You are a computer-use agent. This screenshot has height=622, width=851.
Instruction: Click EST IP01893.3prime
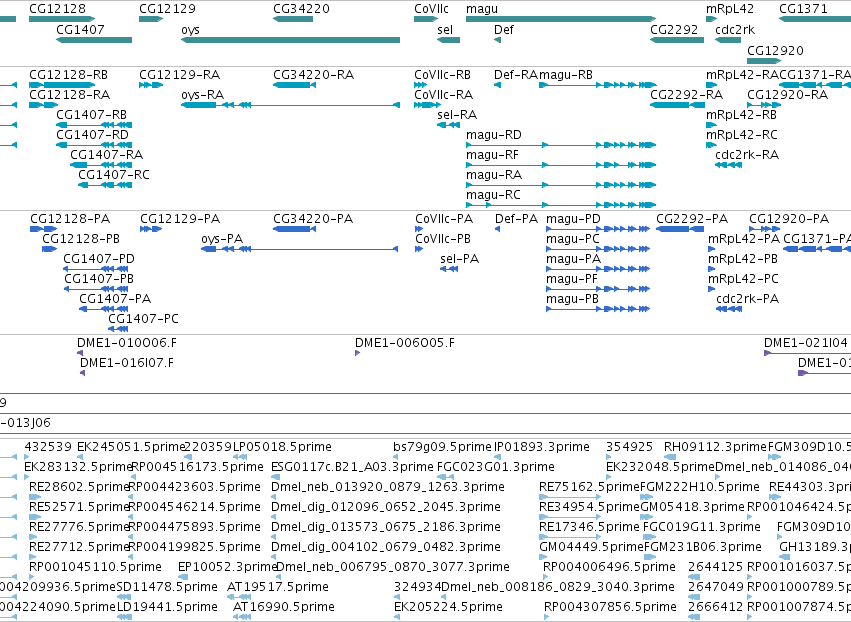[542, 447]
